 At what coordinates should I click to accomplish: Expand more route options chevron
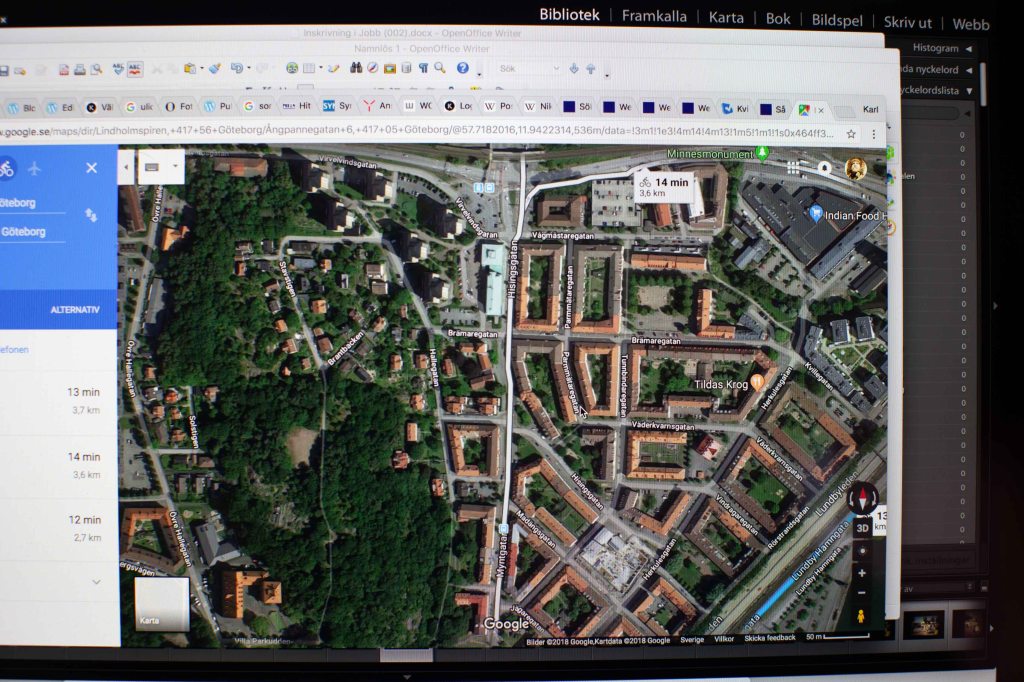tap(96, 581)
